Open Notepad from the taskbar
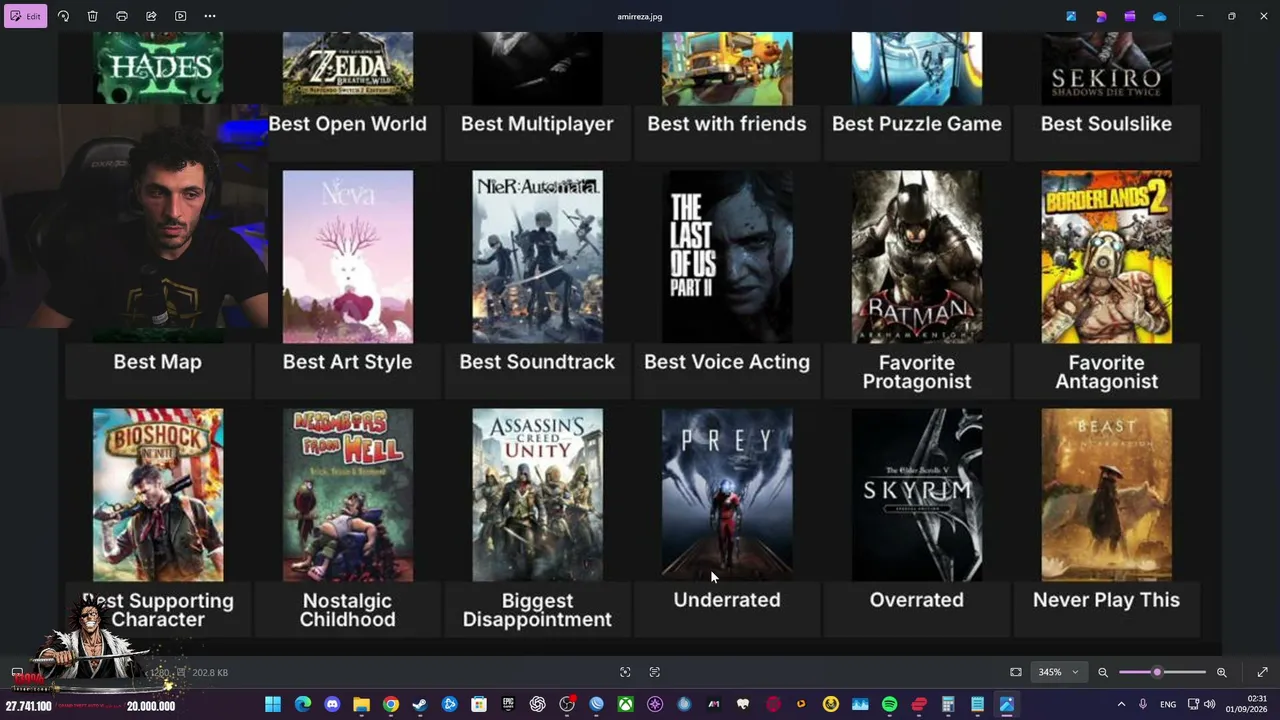1280x720 pixels. (977, 704)
